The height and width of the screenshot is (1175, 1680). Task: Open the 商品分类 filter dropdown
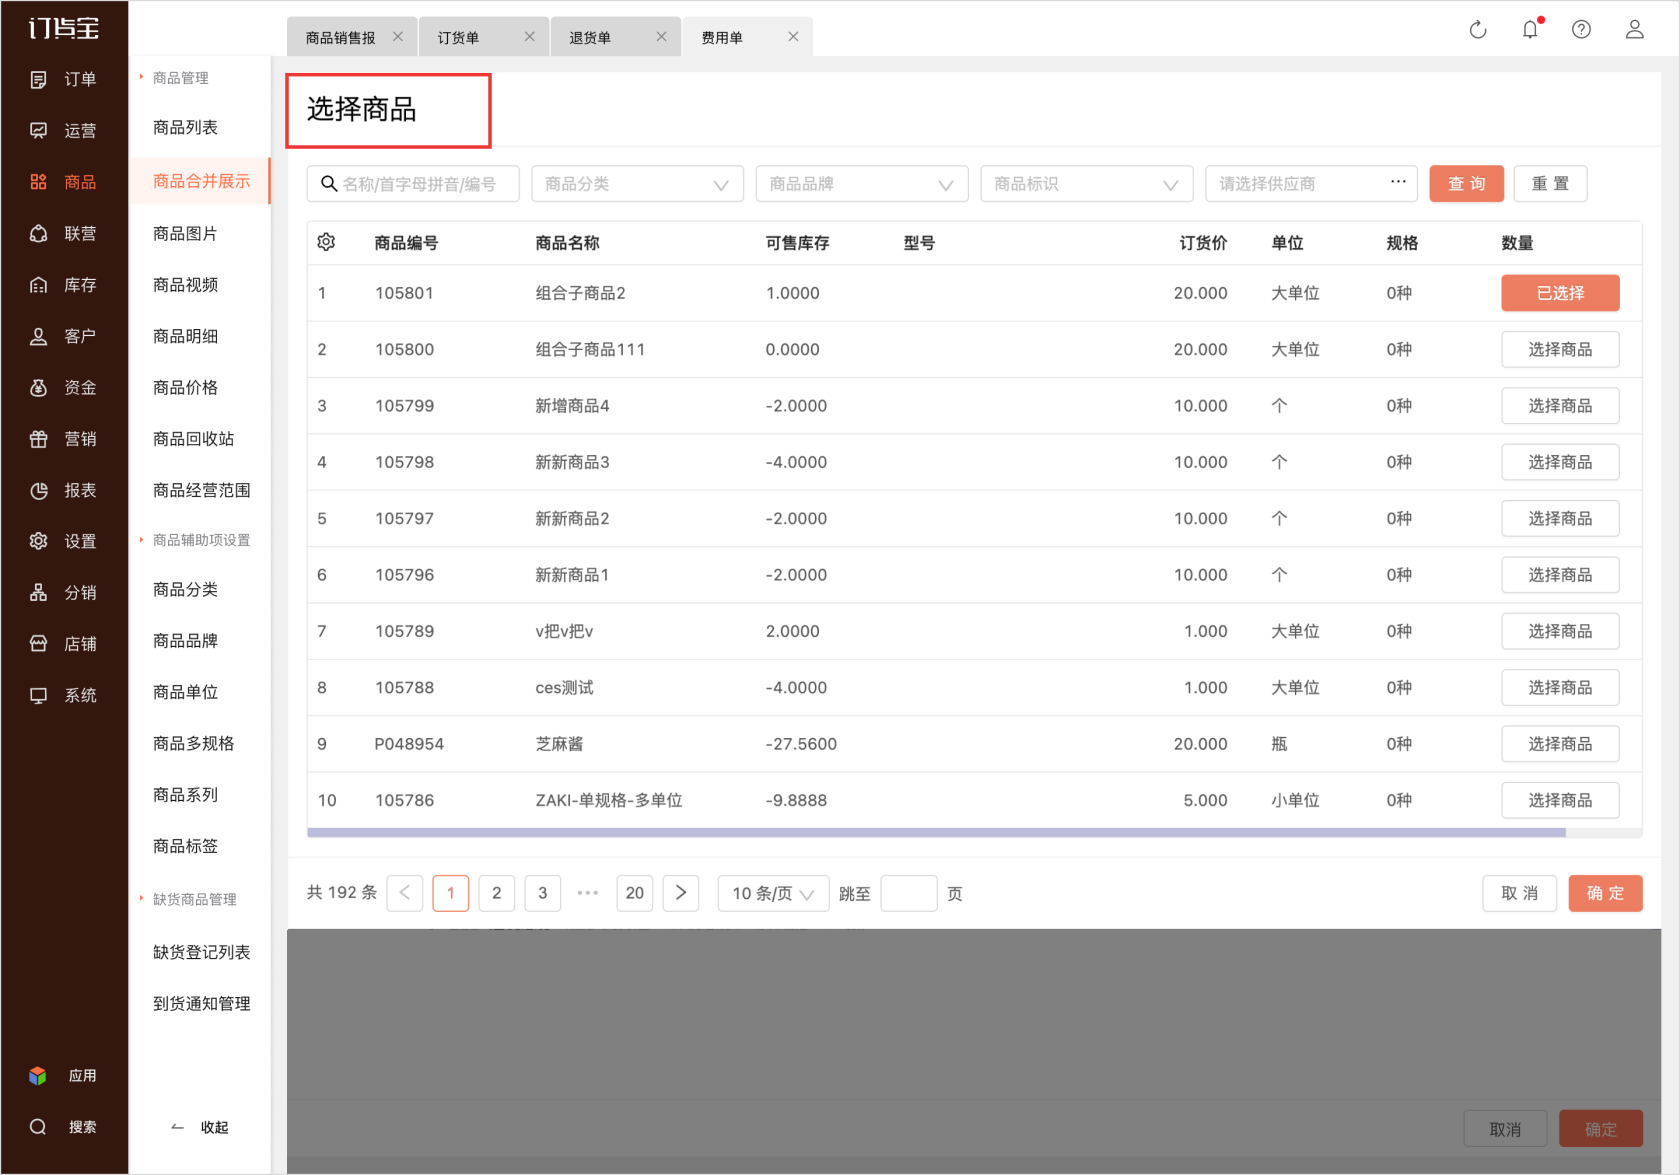tap(638, 184)
